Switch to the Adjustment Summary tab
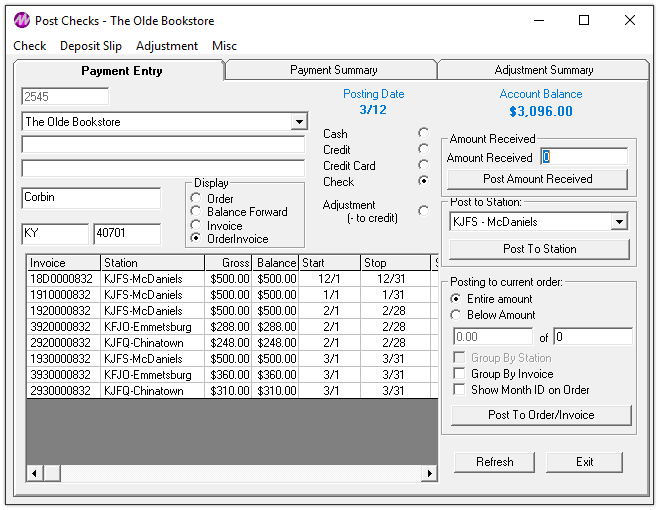This screenshot has width=659, height=510. point(543,70)
